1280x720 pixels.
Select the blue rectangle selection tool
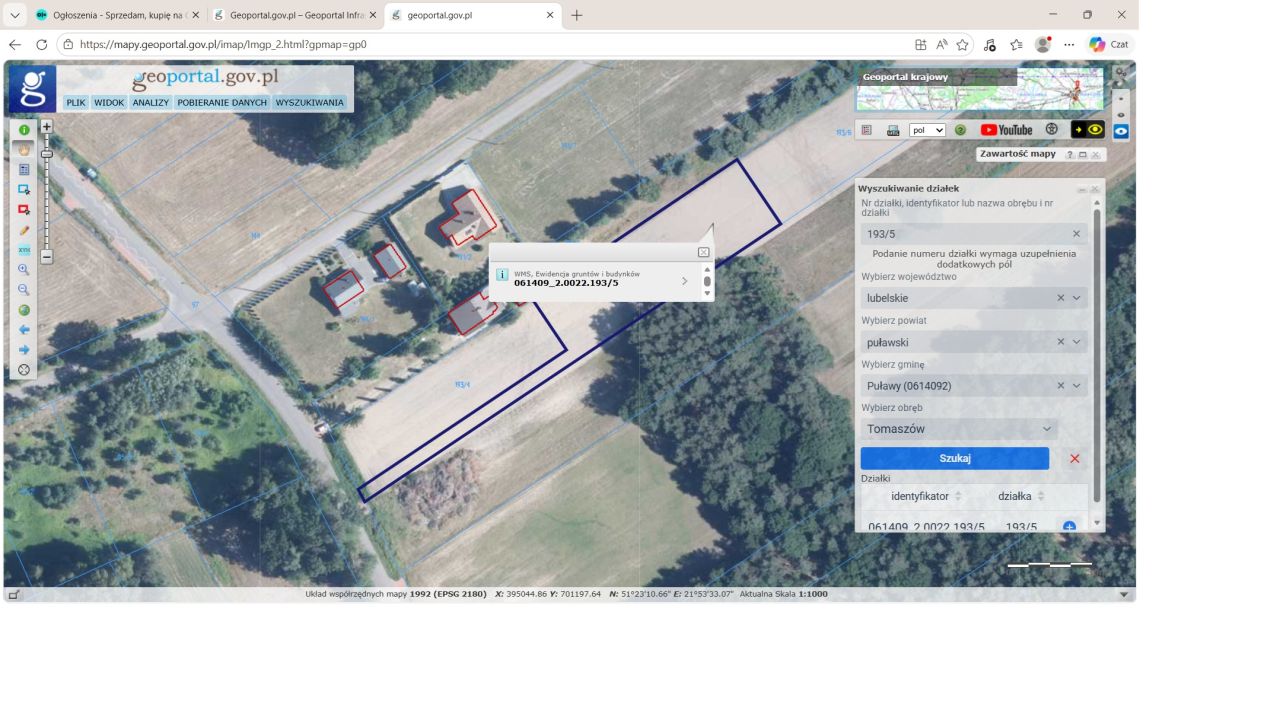pos(24,190)
